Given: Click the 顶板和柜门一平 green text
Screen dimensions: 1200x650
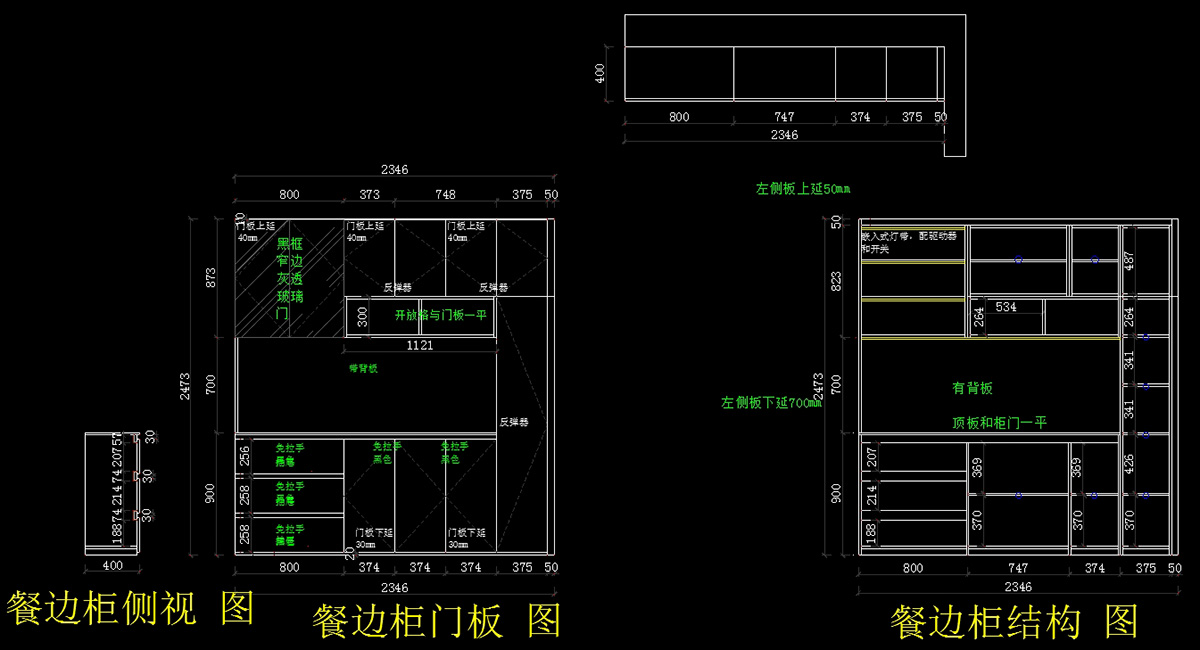Looking at the screenshot, I should coord(999,423).
